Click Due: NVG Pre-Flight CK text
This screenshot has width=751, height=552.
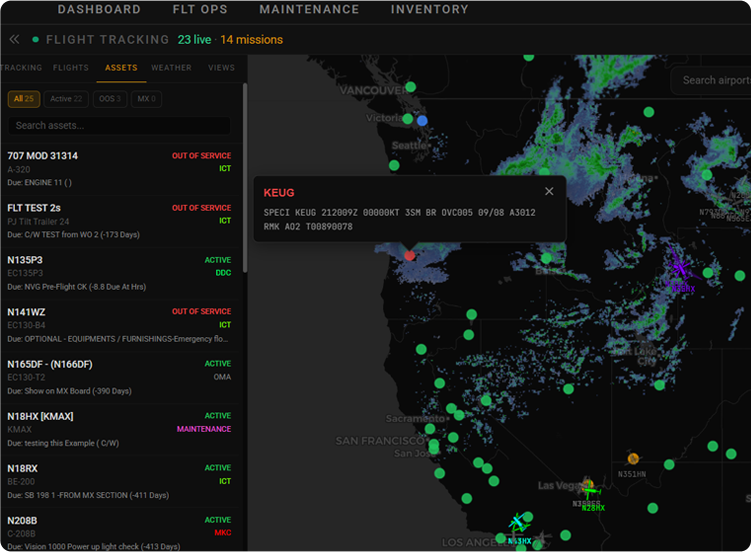(x=77, y=287)
